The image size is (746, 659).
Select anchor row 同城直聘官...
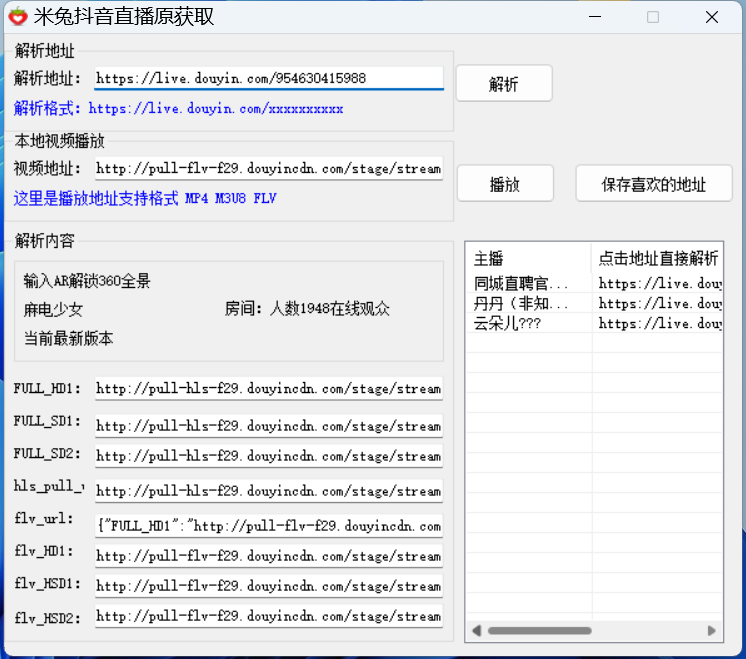coord(520,284)
